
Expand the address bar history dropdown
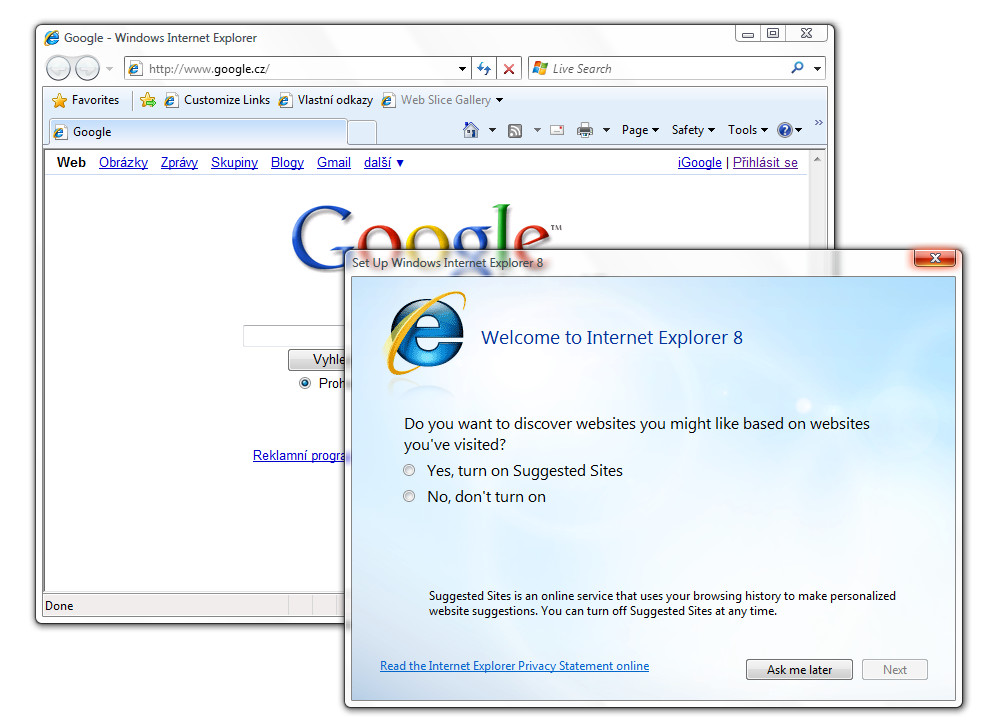(x=463, y=69)
